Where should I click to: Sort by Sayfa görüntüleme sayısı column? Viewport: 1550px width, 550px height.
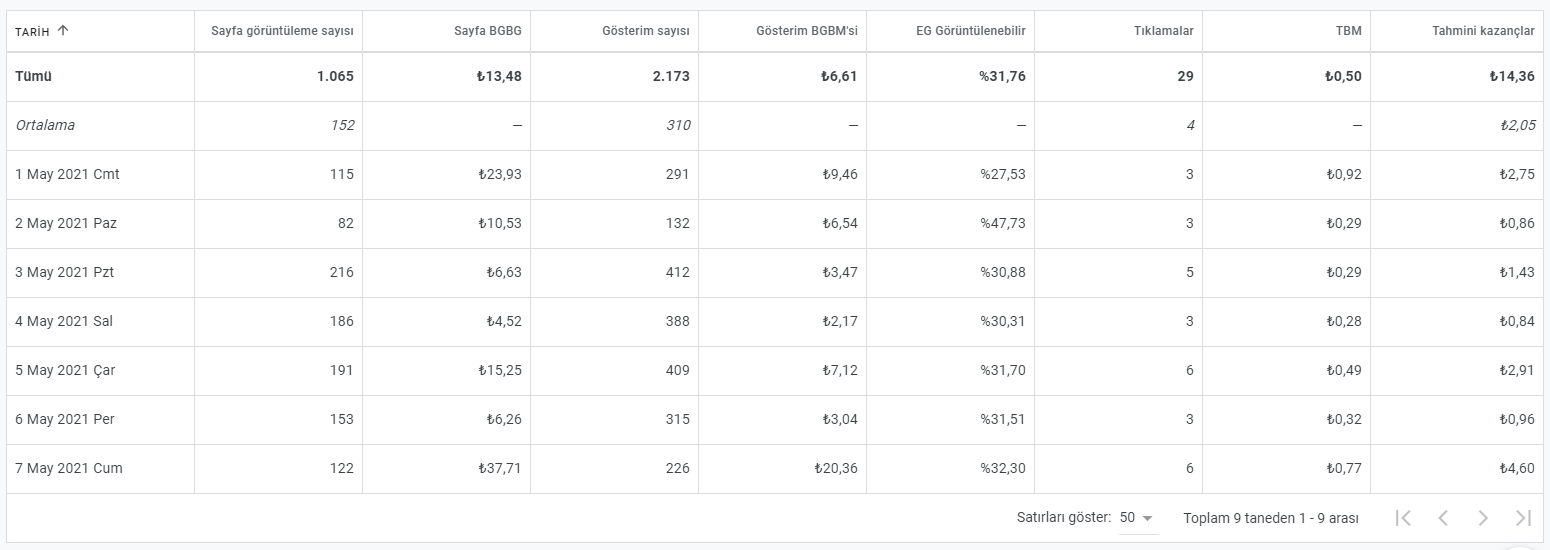(x=282, y=31)
